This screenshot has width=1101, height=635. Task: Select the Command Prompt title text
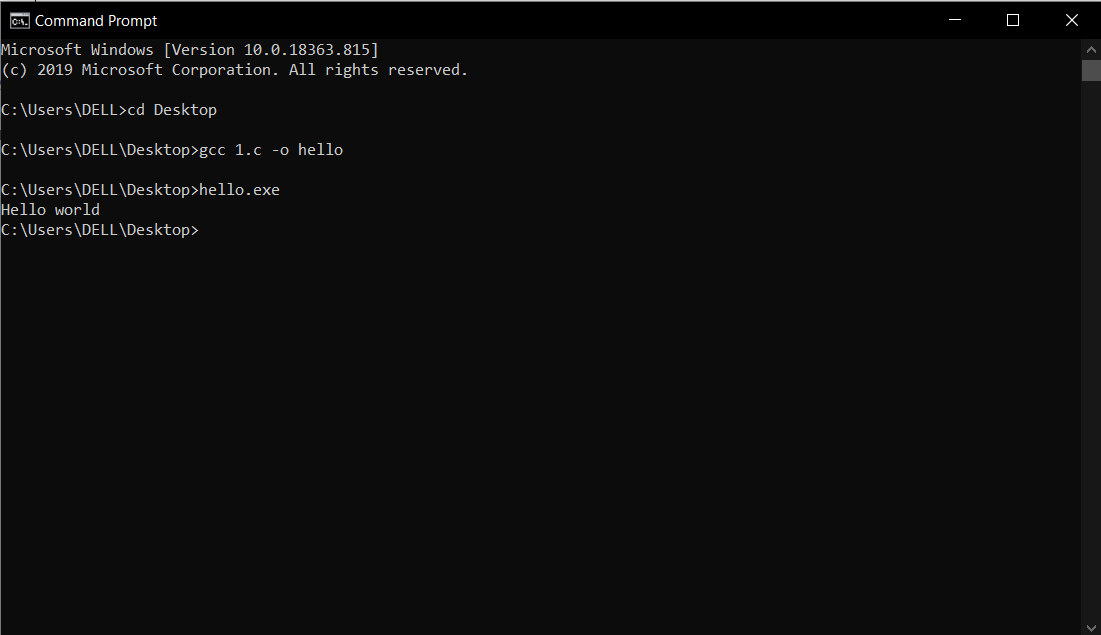point(98,20)
